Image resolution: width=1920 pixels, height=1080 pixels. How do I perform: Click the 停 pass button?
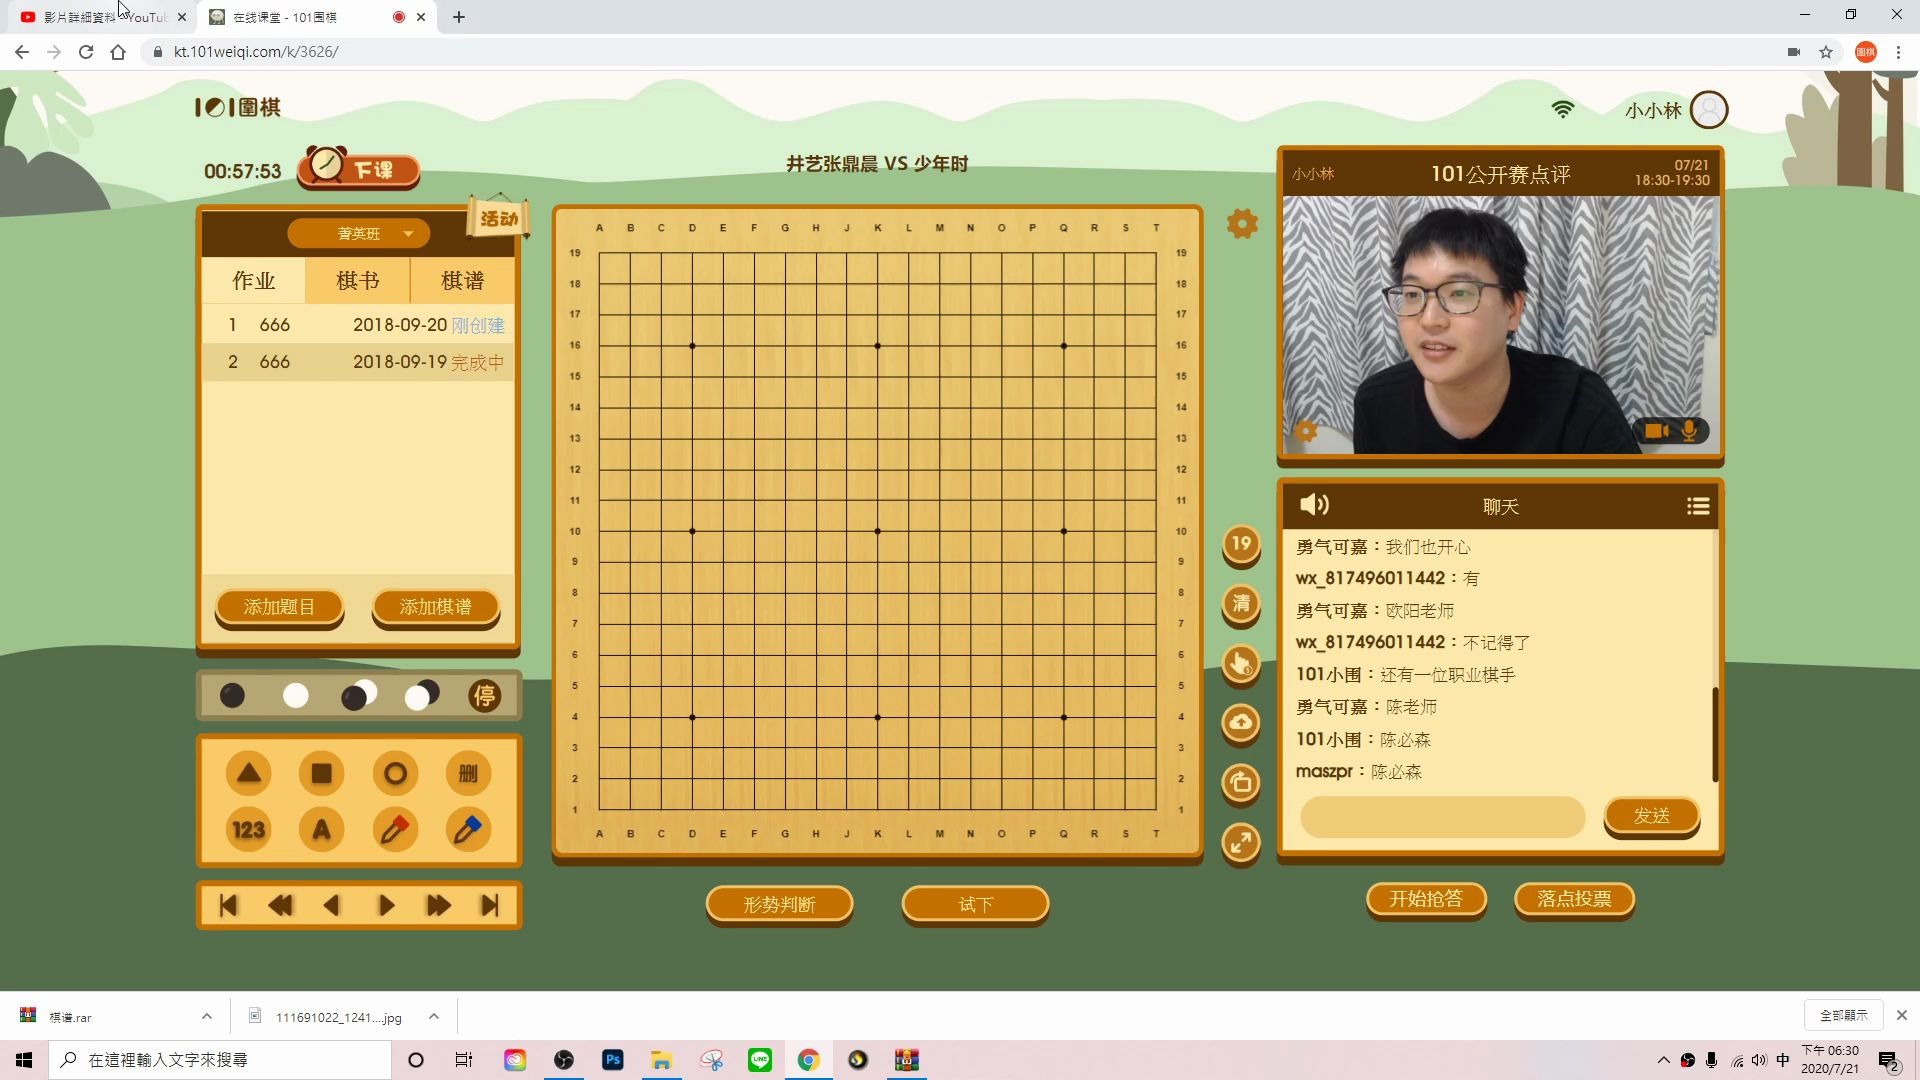pyautogui.click(x=485, y=696)
